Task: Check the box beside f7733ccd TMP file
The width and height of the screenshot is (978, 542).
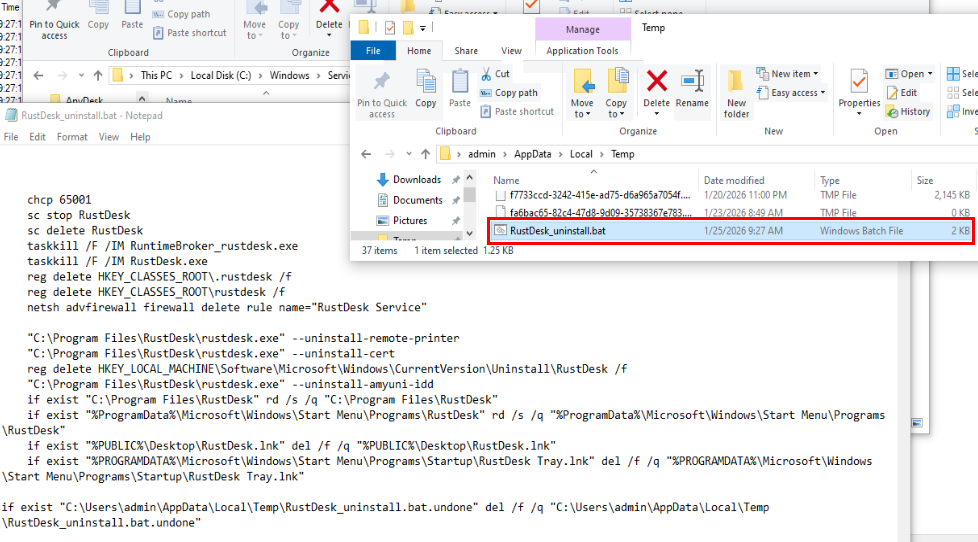Action: (500, 195)
